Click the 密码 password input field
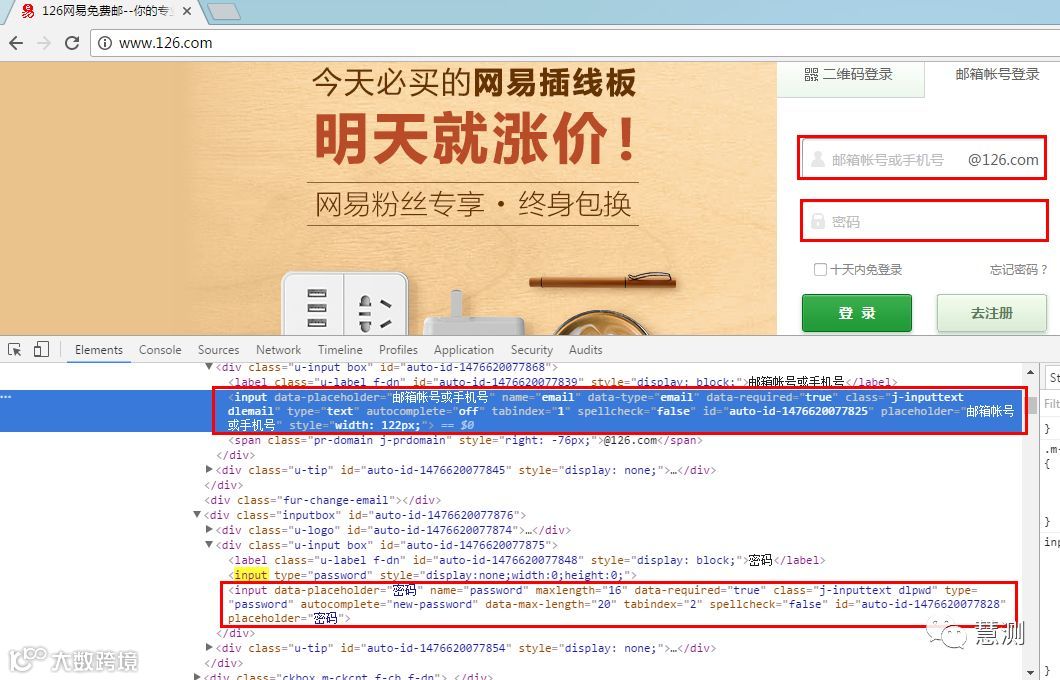Image resolution: width=1060 pixels, height=680 pixels. click(x=924, y=221)
